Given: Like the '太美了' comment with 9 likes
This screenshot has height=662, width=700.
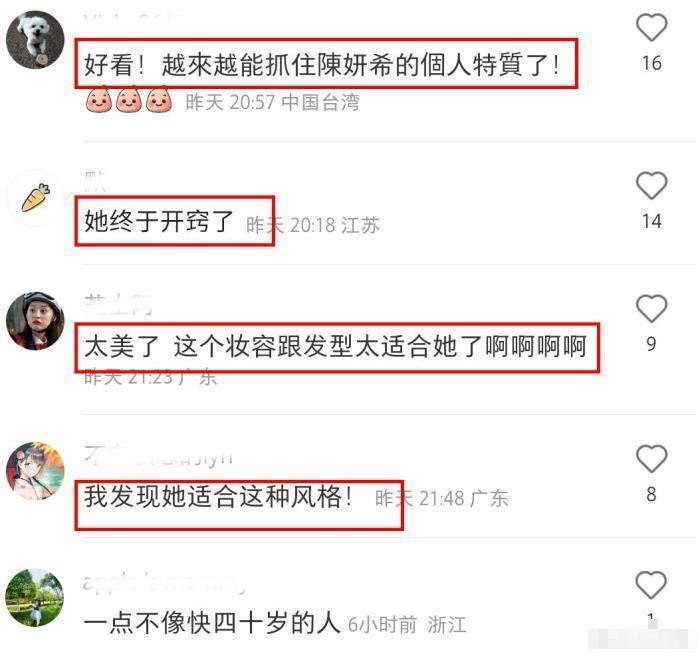Looking at the screenshot, I should point(651,308).
